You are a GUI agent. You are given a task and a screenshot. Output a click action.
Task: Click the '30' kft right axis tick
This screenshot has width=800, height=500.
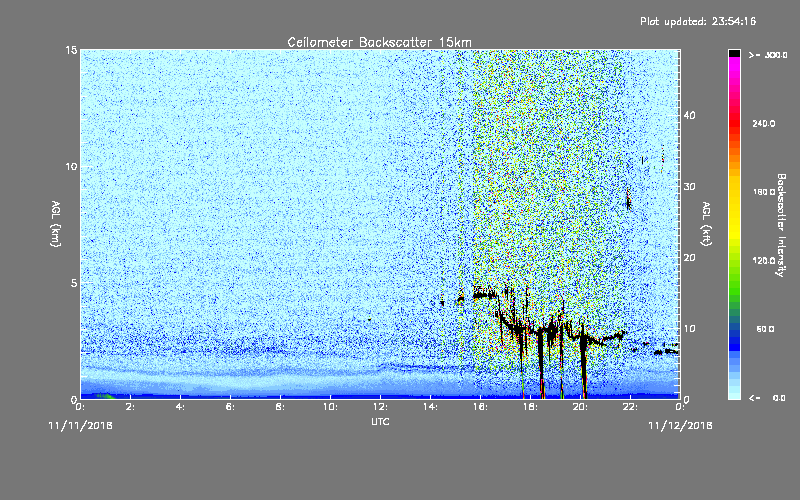click(689, 187)
